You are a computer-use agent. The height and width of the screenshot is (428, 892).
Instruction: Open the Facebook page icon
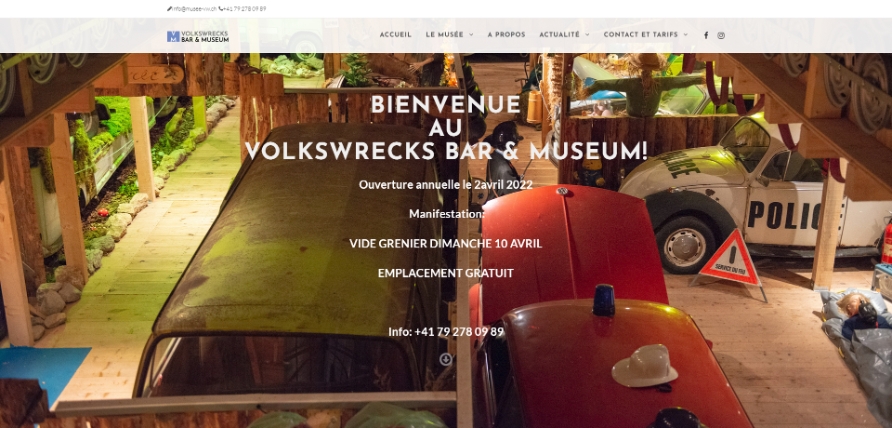pyautogui.click(x=706, y=35)
